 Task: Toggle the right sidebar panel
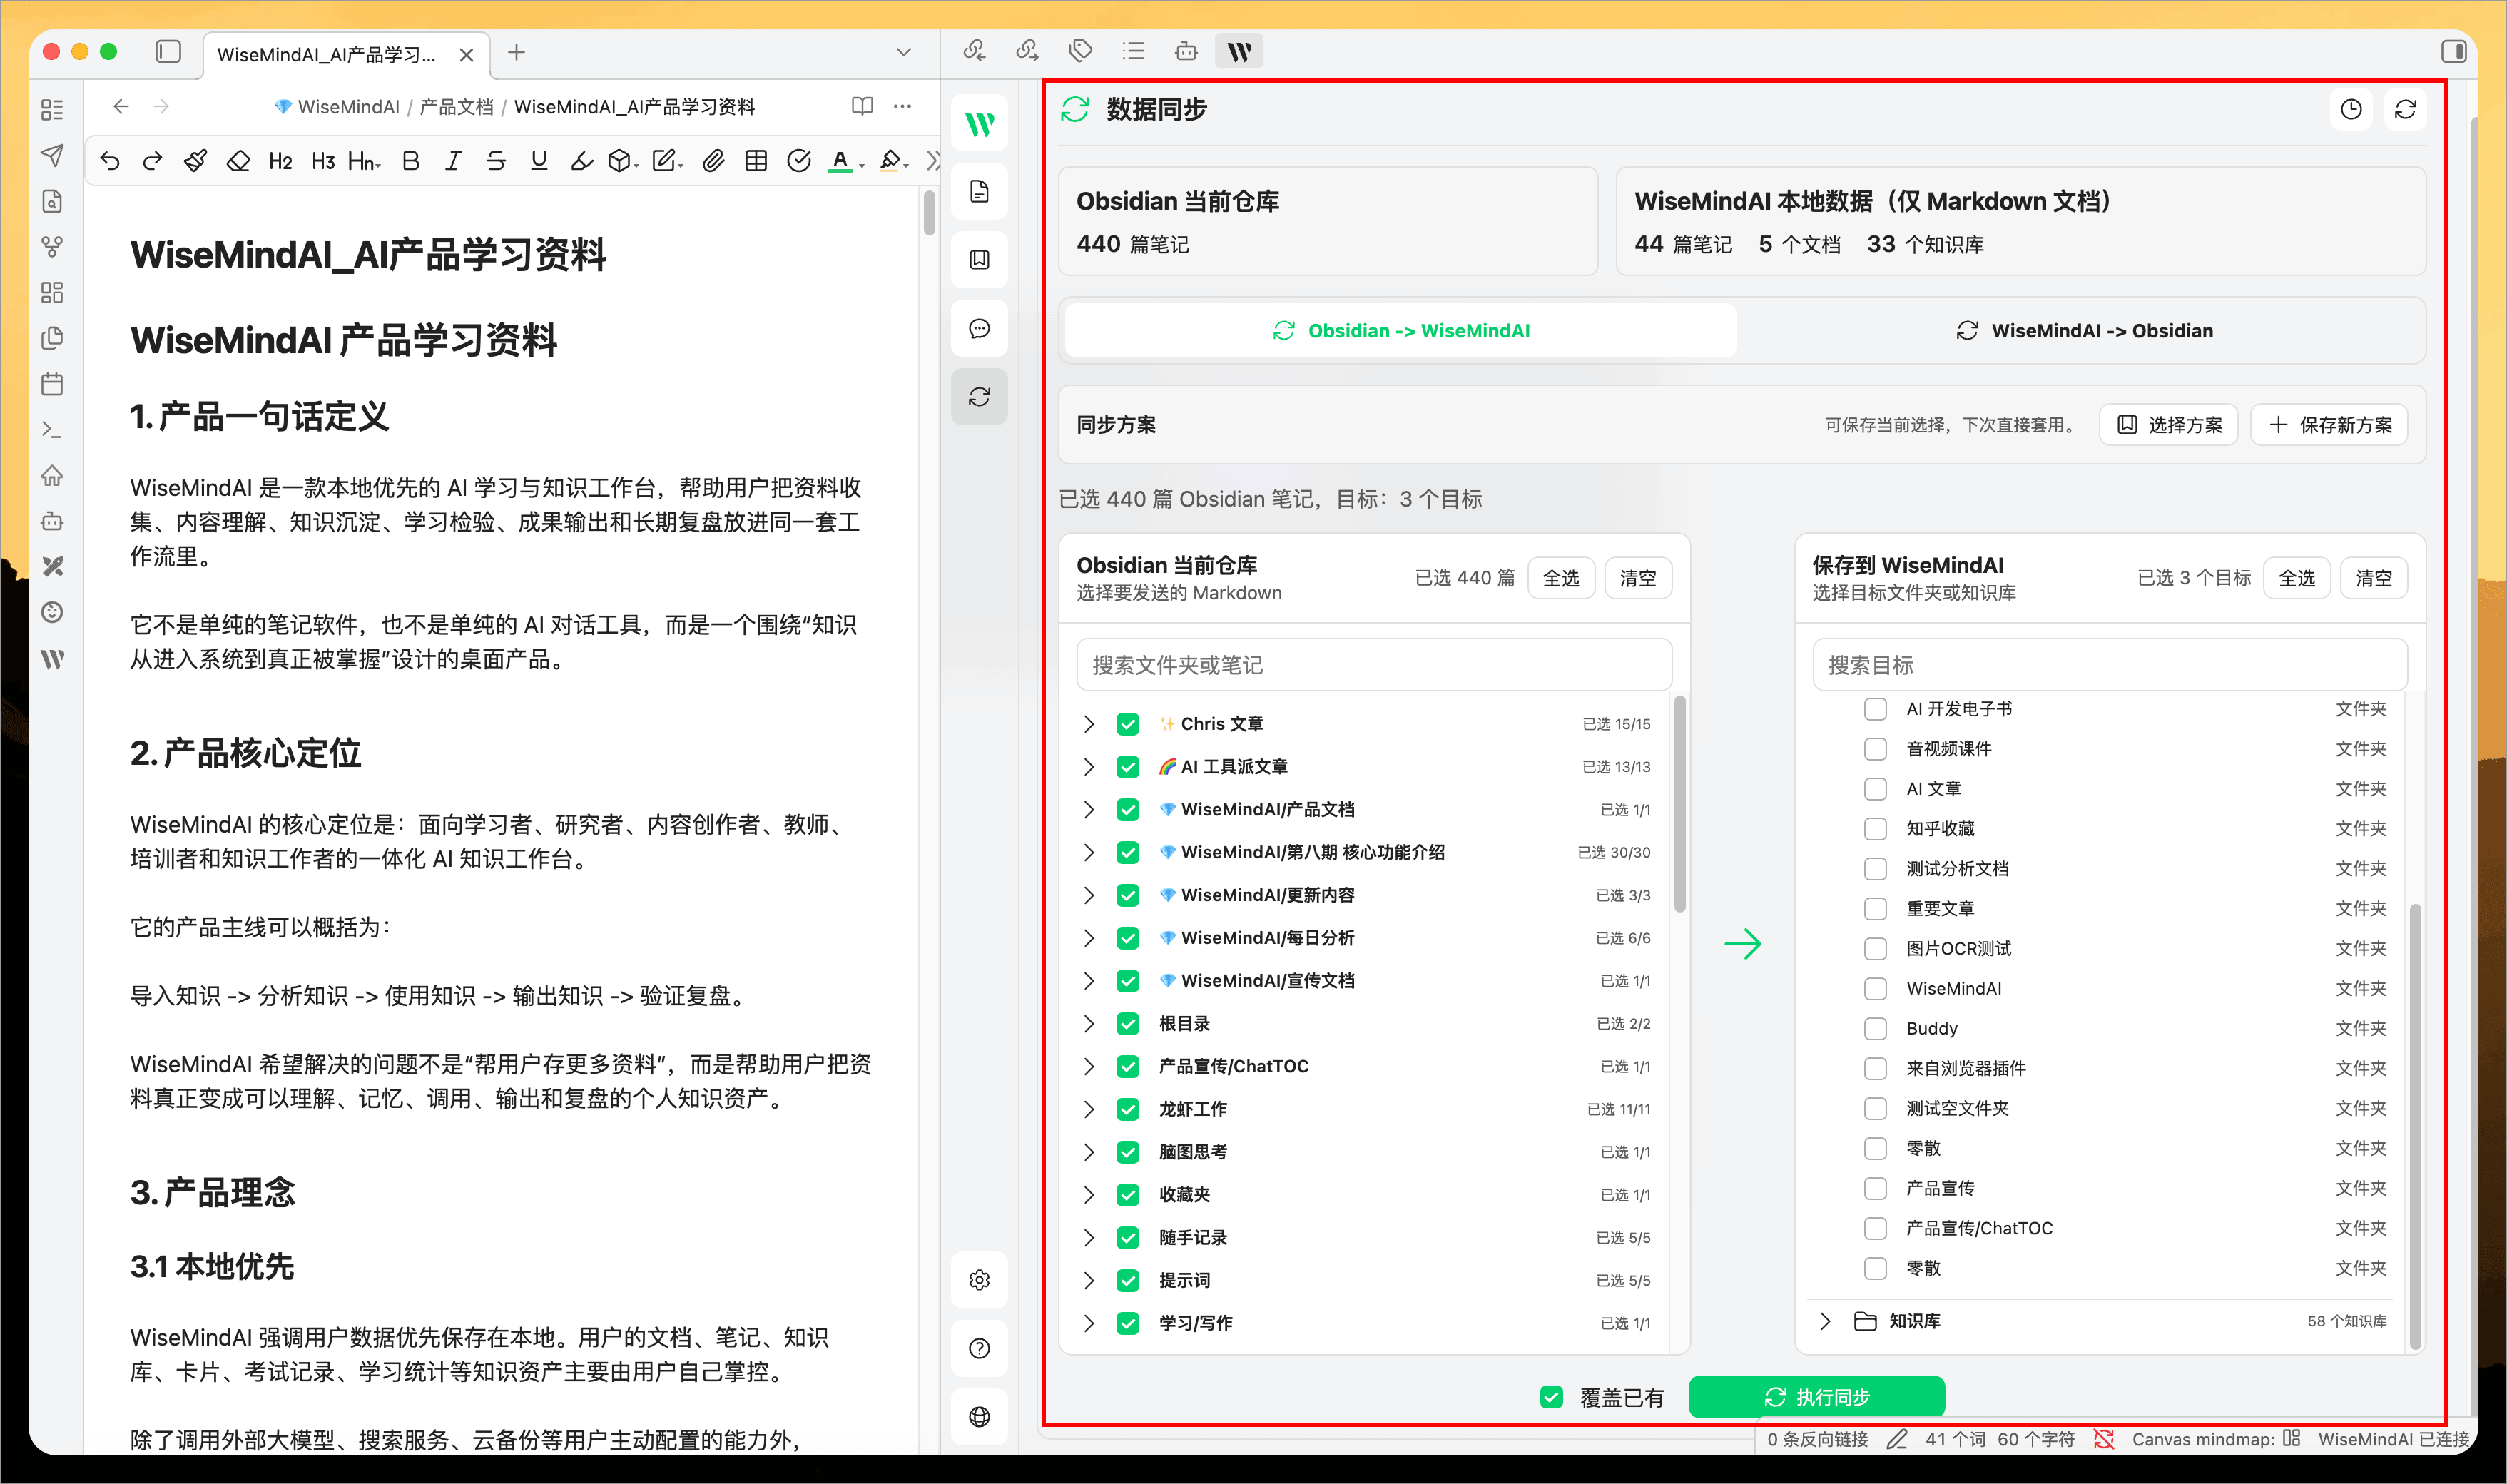(x=2453, y=51)
